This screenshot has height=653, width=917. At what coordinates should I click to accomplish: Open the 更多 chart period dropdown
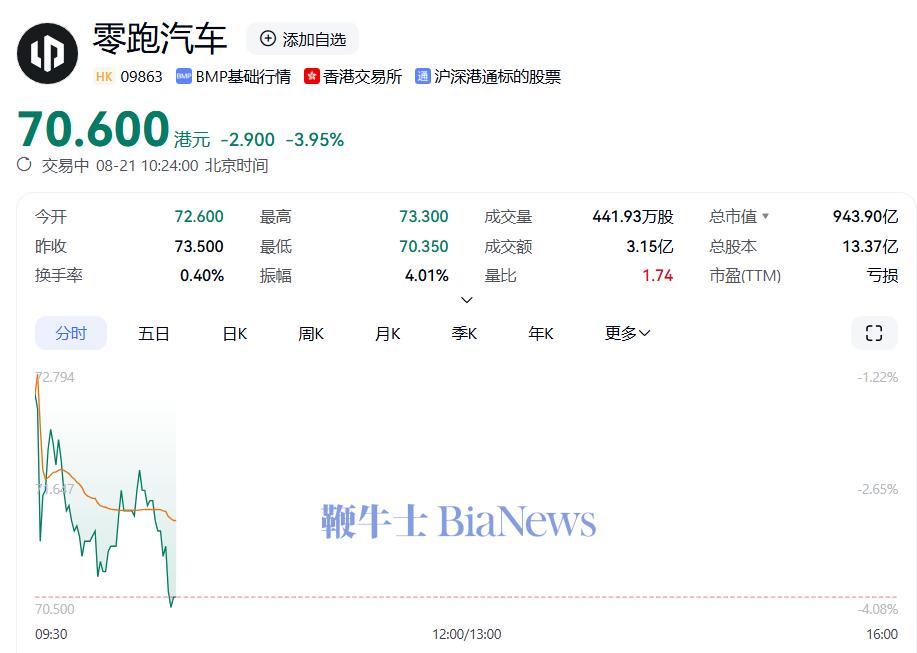pos(627,333)
